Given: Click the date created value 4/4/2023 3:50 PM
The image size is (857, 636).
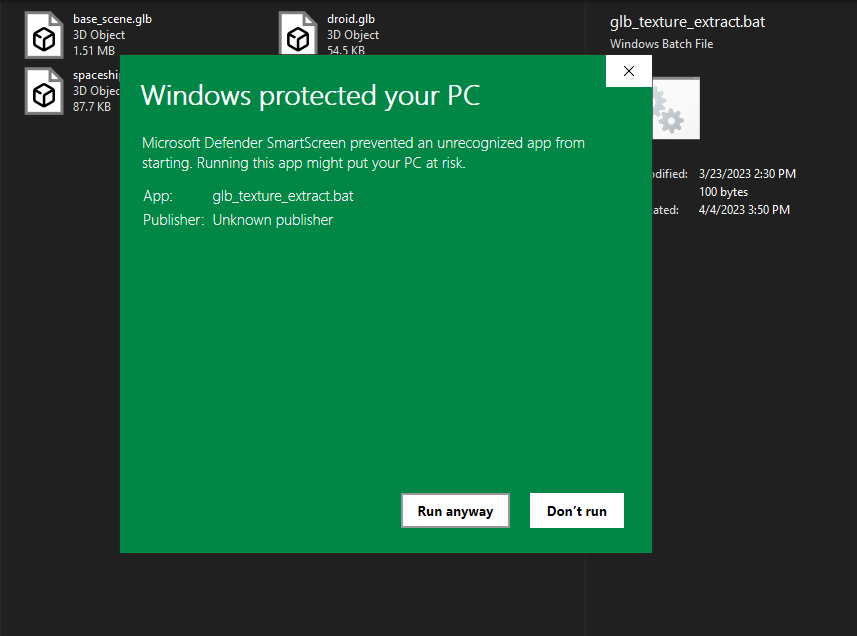Looking at the screenshot, I should 744,210.
